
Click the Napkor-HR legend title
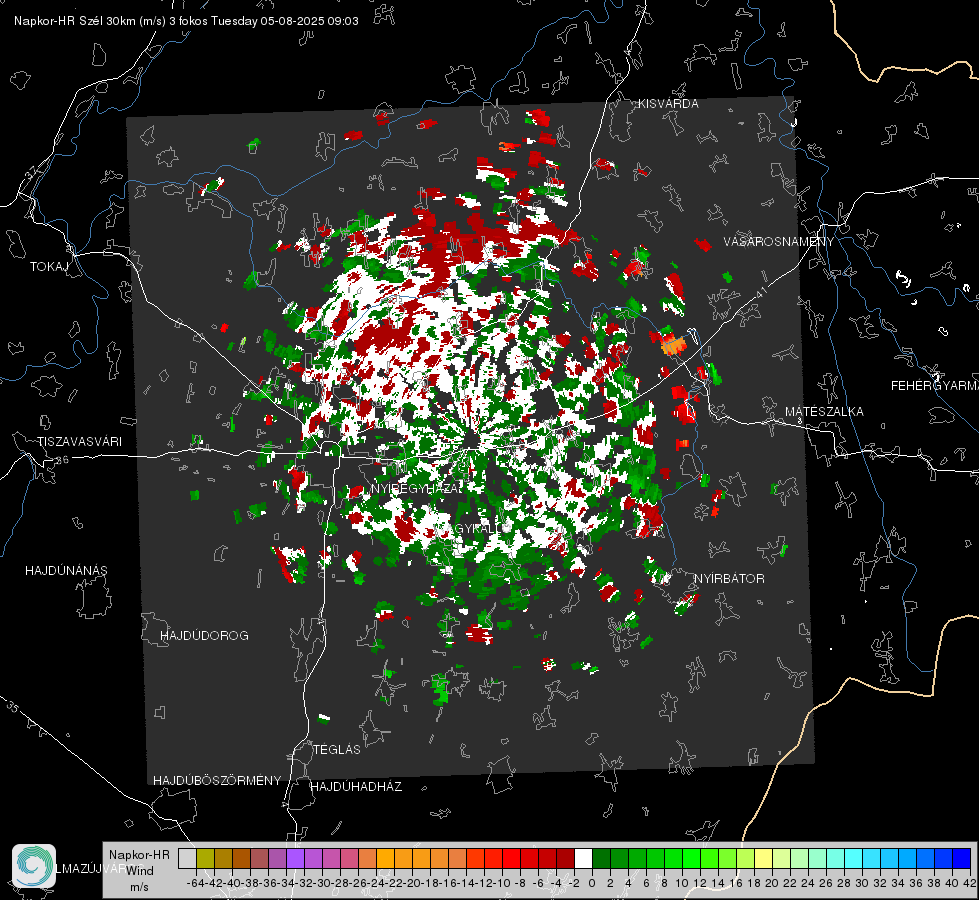point(139,855)
